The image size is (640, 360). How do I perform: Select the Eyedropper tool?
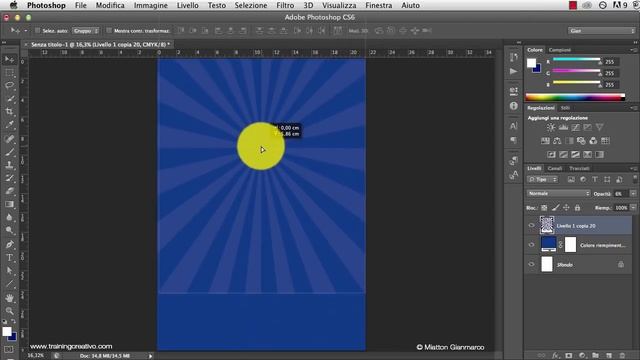click(9, 125)
